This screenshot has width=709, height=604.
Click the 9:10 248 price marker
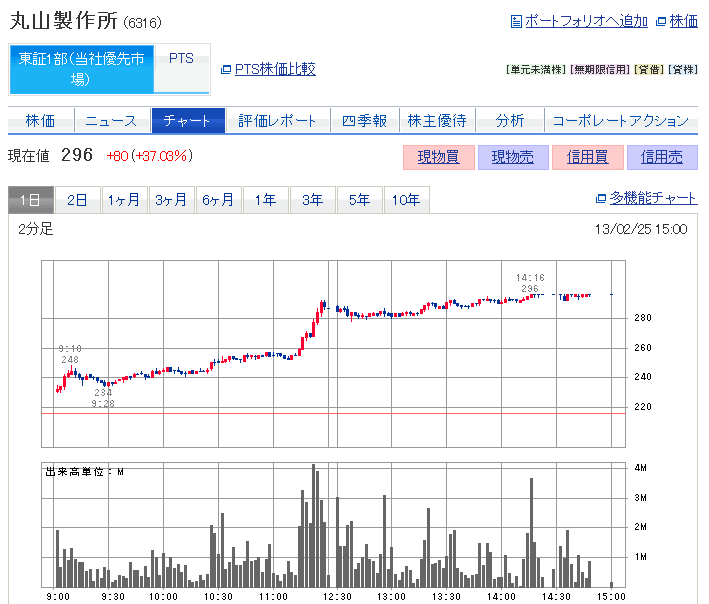click(70, 354)
